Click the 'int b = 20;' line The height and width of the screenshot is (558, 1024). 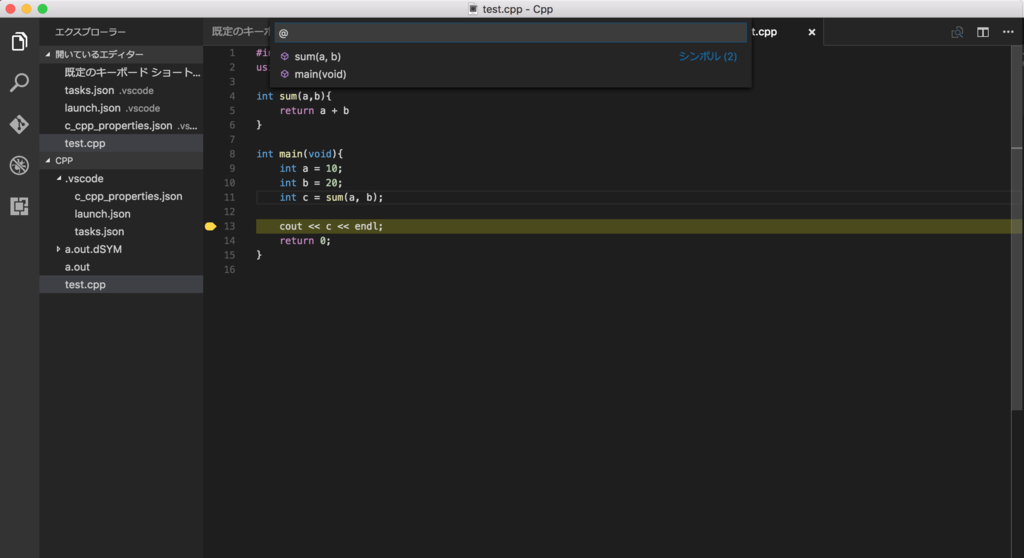click(x=311, y=183)
